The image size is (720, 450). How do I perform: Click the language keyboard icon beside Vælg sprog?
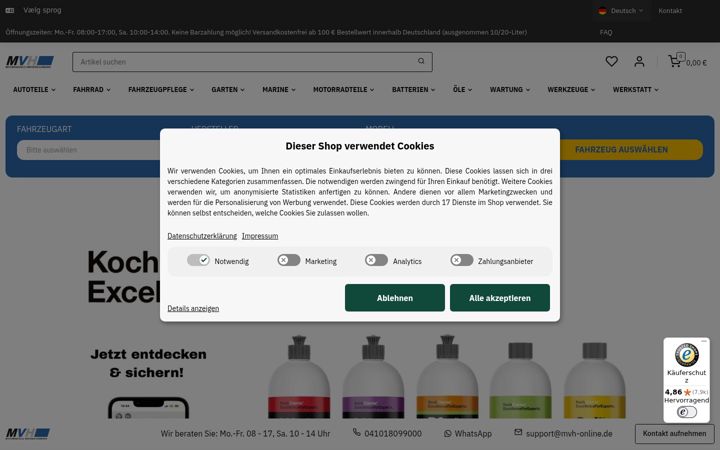pyautogui.click(x=10, y=10)
